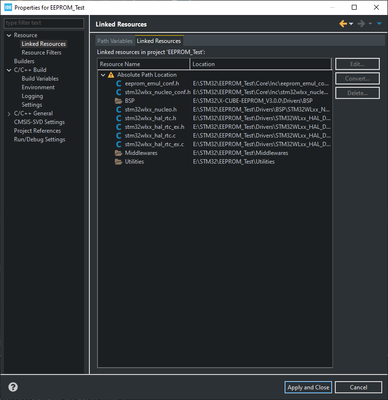Click the type filter text field
Image resolution: width=388 pixels, height=400 pixels.
(x=44, y=23)
